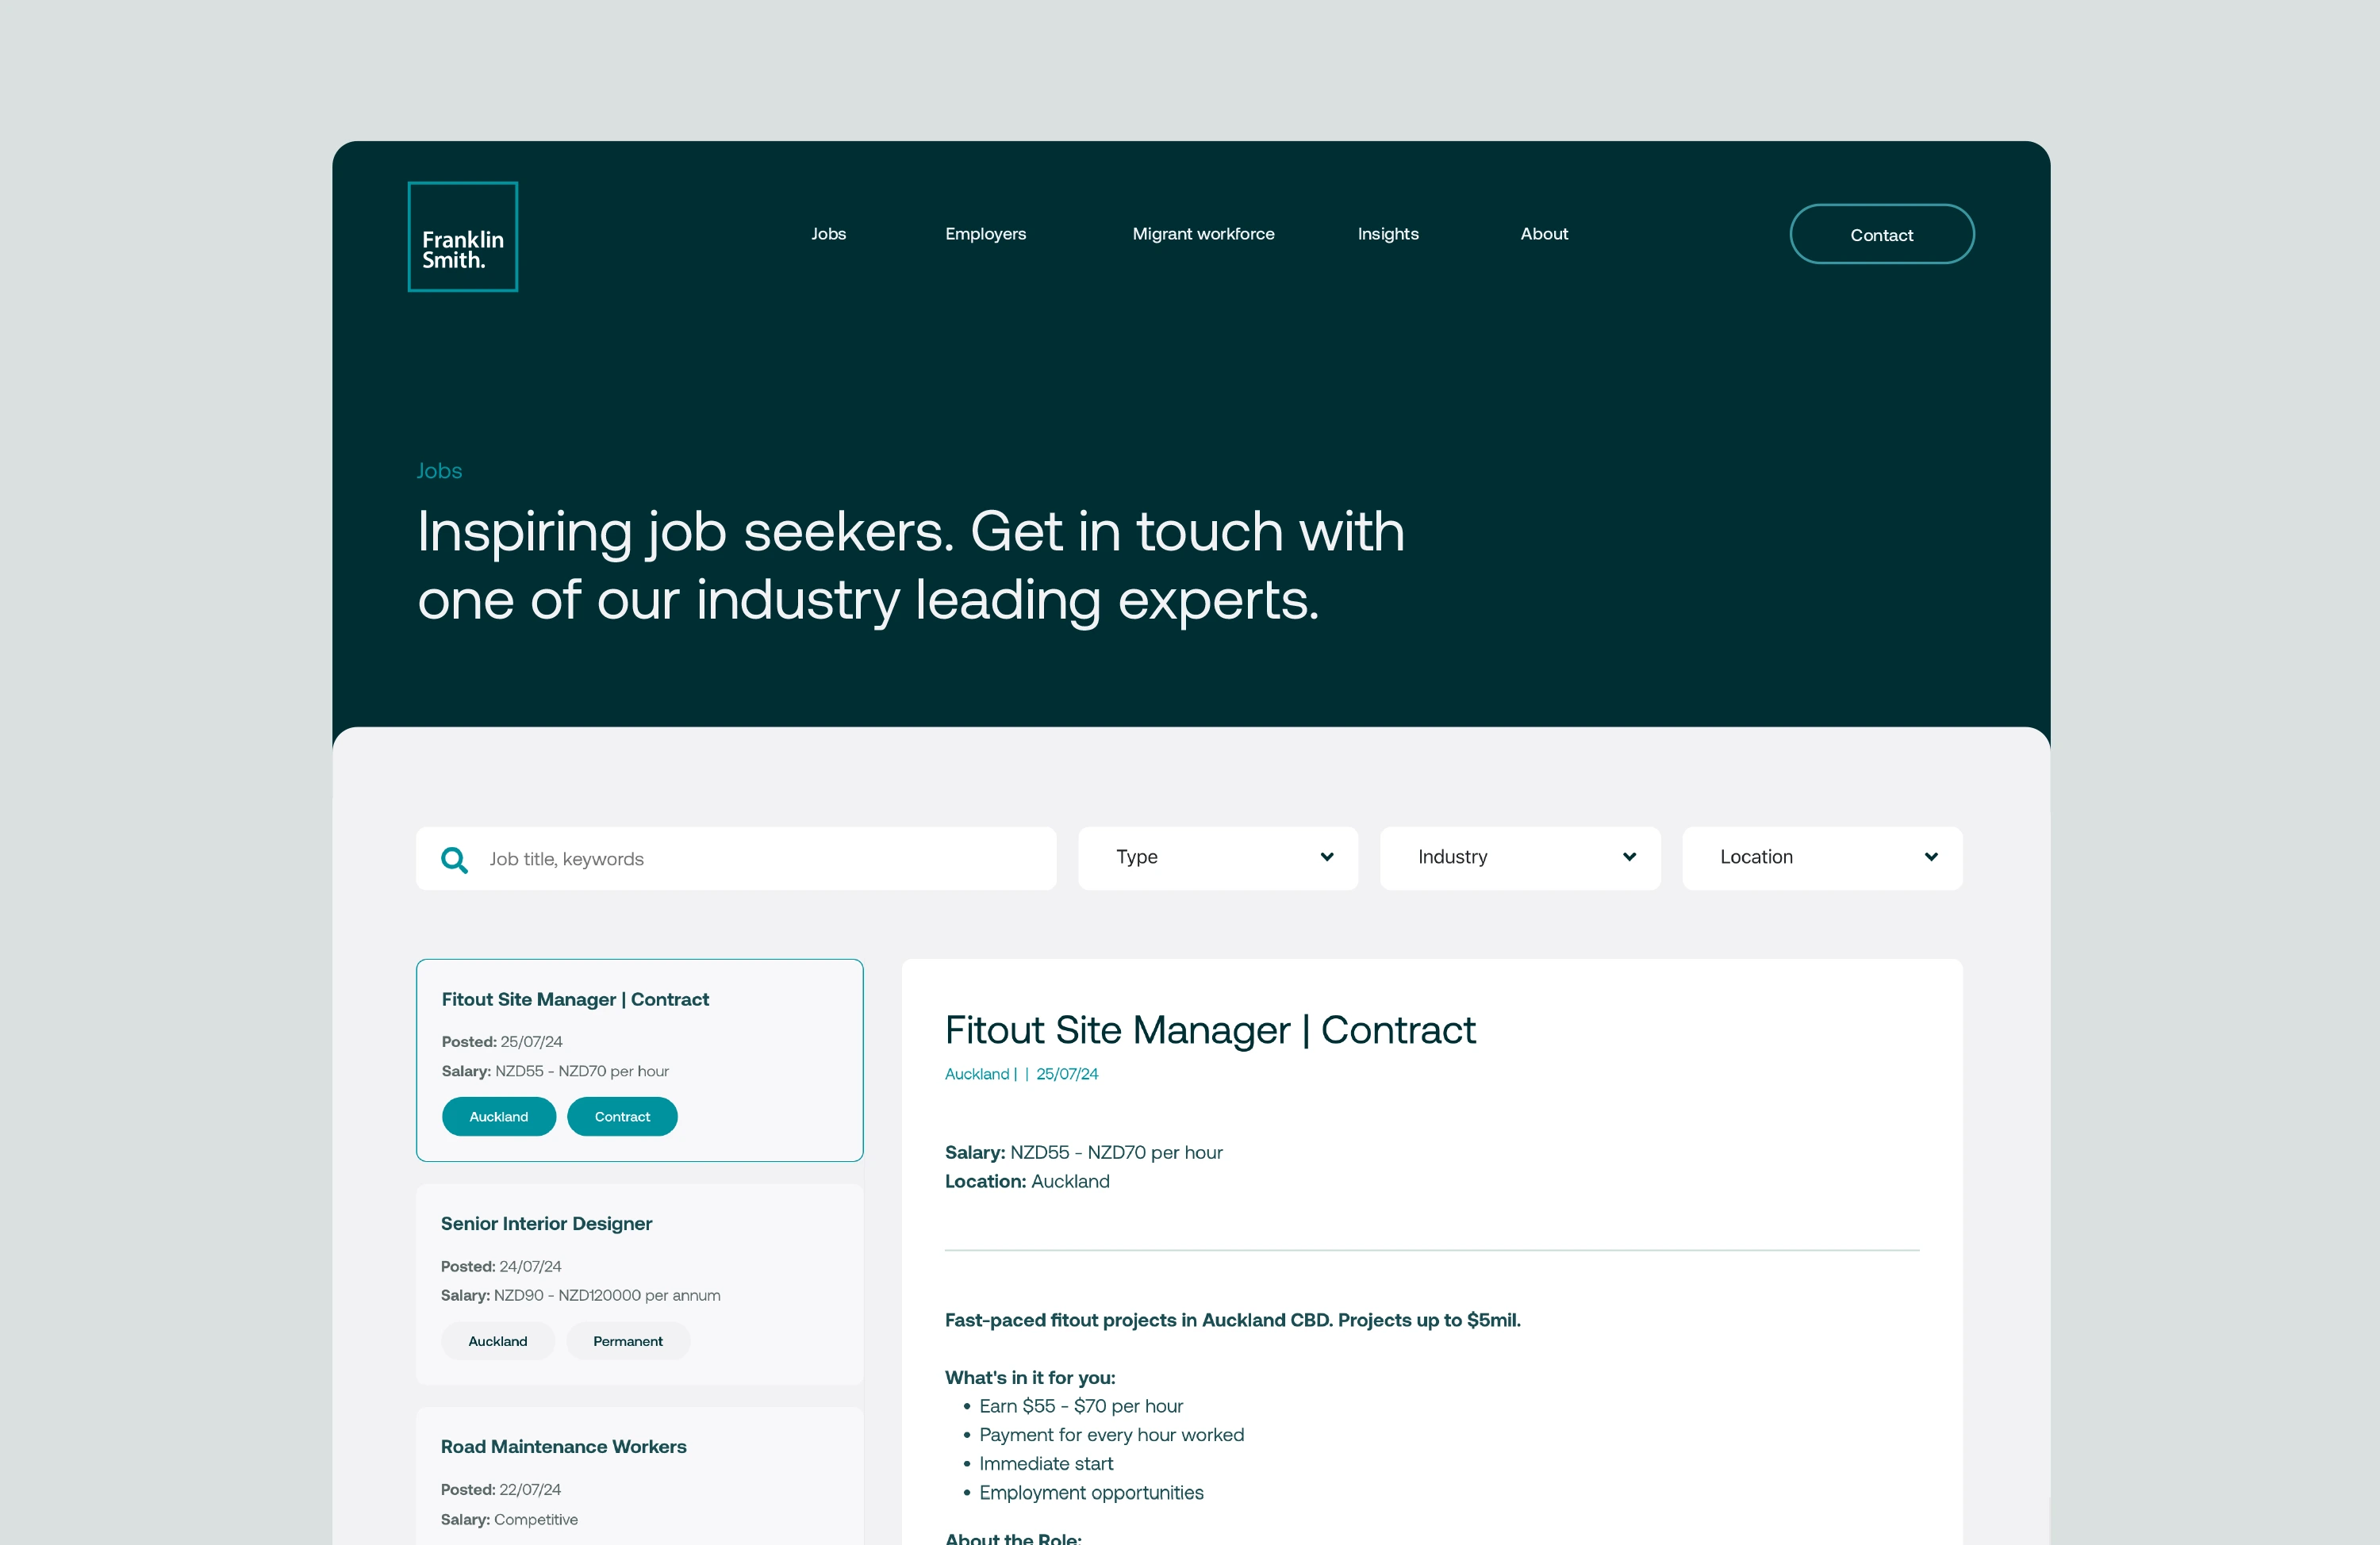Image resolution: width=2380 pixels, height=1545 pixels.
Task: Click Auckland tag on Senior Interior Designer card
Action: click(x=498, y=1341)
